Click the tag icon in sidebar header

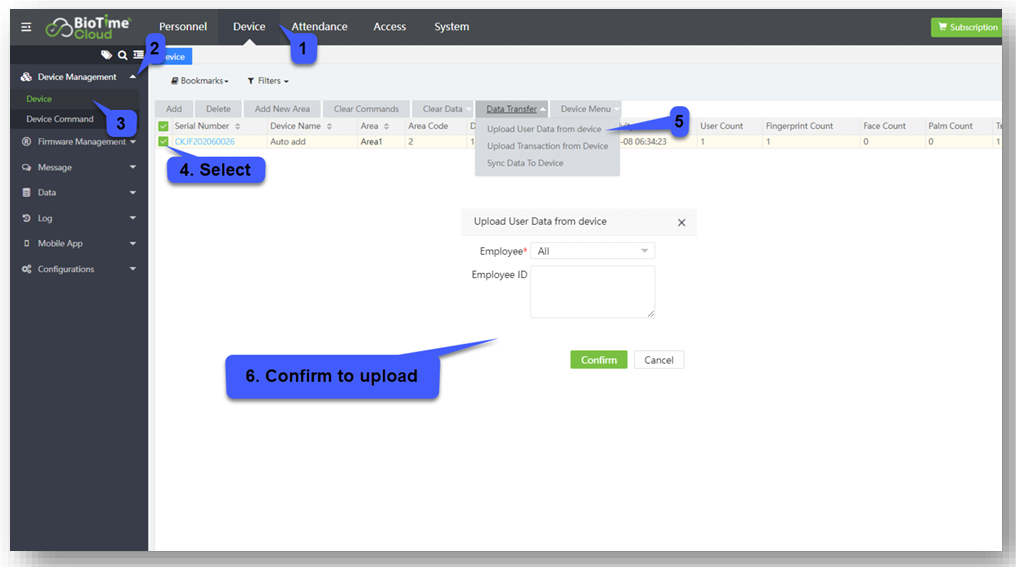coord(106,55)
